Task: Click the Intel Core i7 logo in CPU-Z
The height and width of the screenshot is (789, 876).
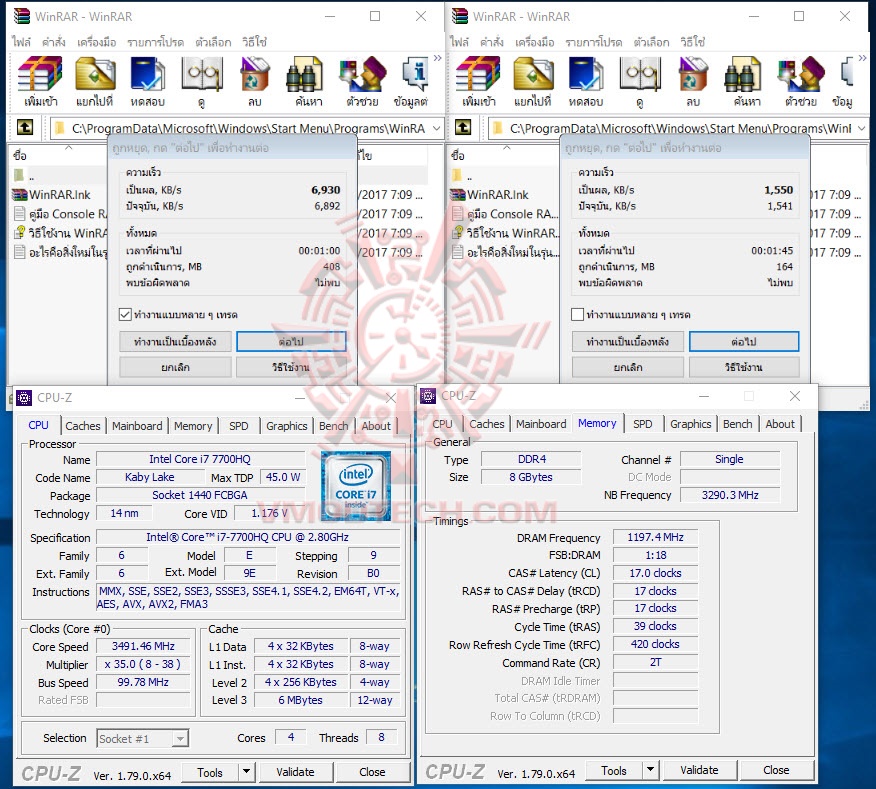Action: (356, 486)
